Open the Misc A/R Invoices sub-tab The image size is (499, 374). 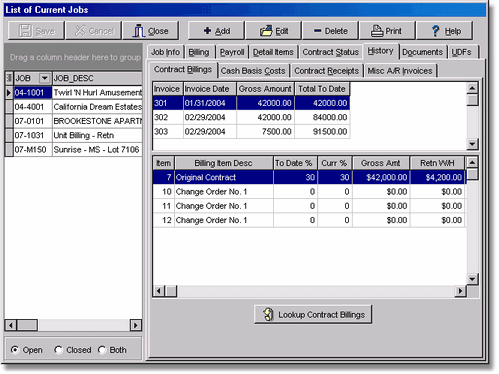pyautogui.click(x=400, y=71)
